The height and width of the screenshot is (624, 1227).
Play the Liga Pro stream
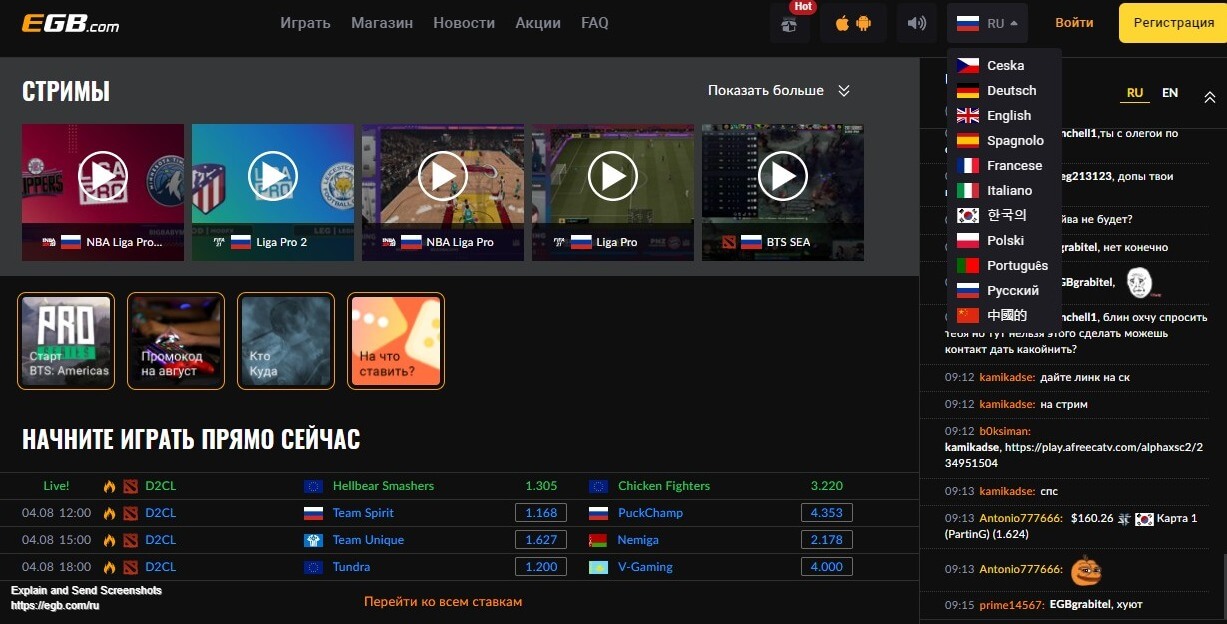click(x=613, y=176)
